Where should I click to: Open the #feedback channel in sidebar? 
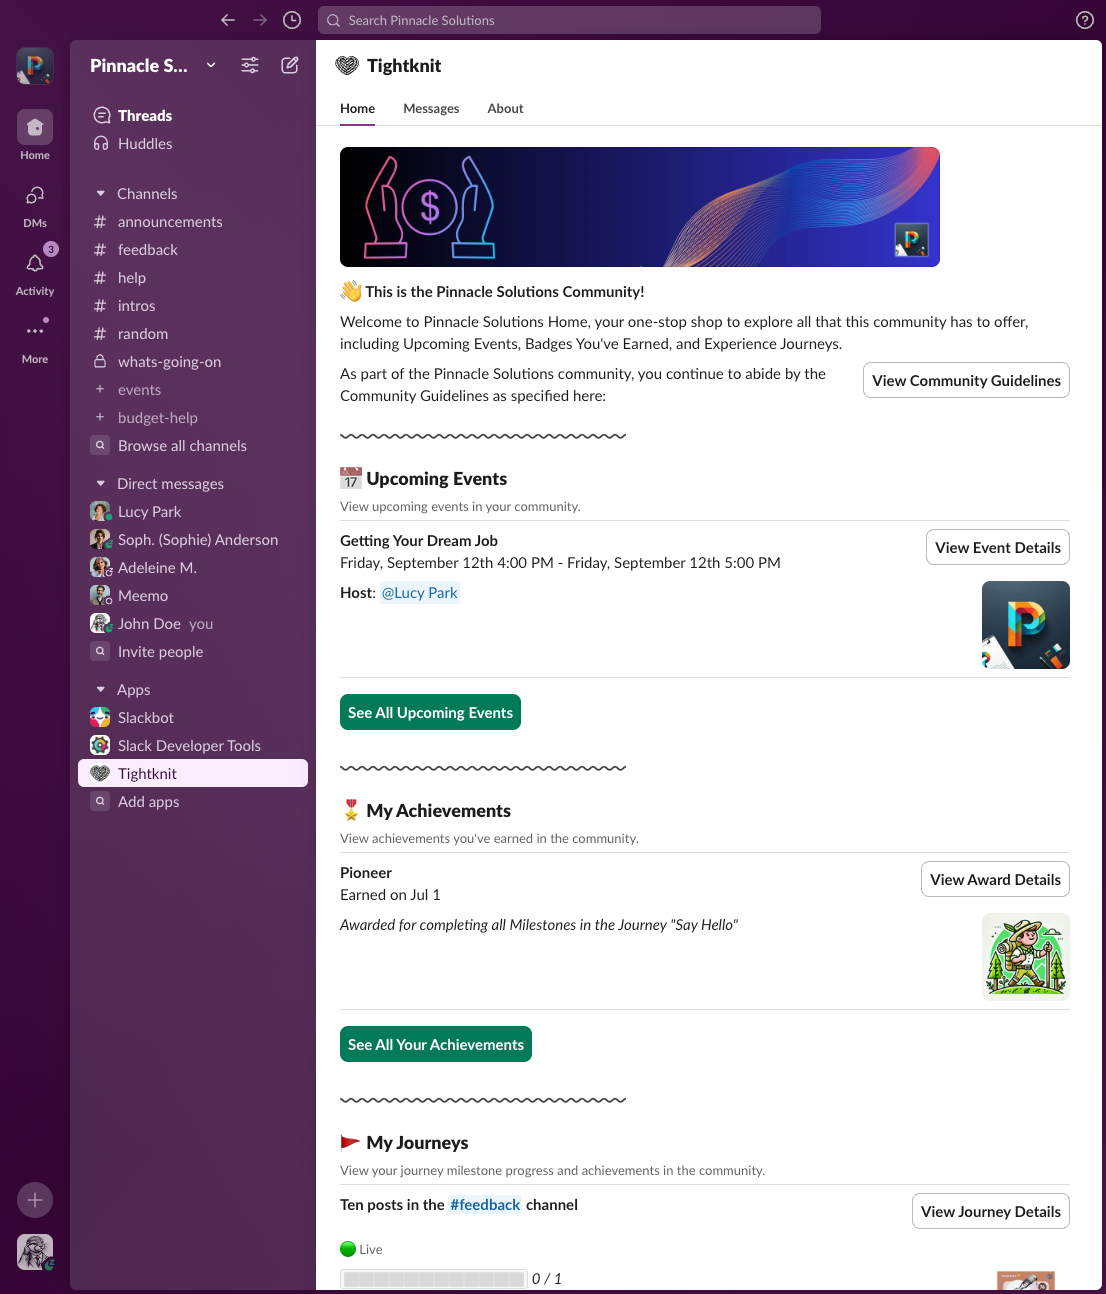[x=193, y=250]
